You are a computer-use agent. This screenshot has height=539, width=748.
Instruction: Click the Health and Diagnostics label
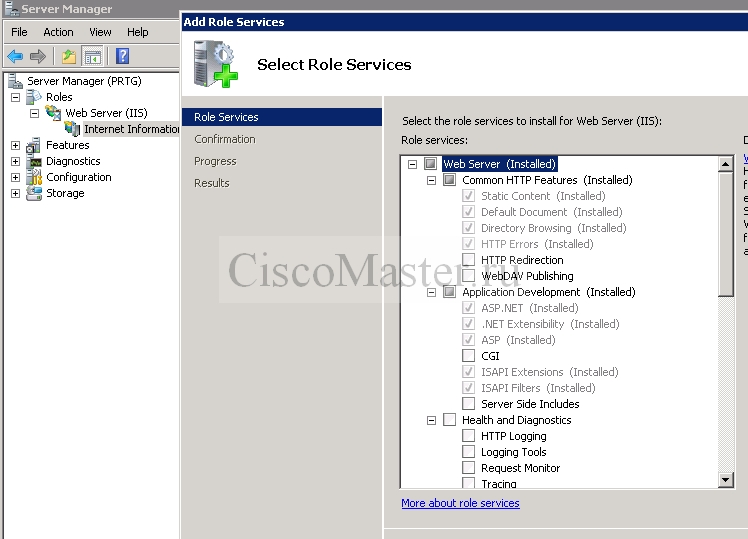517,420
